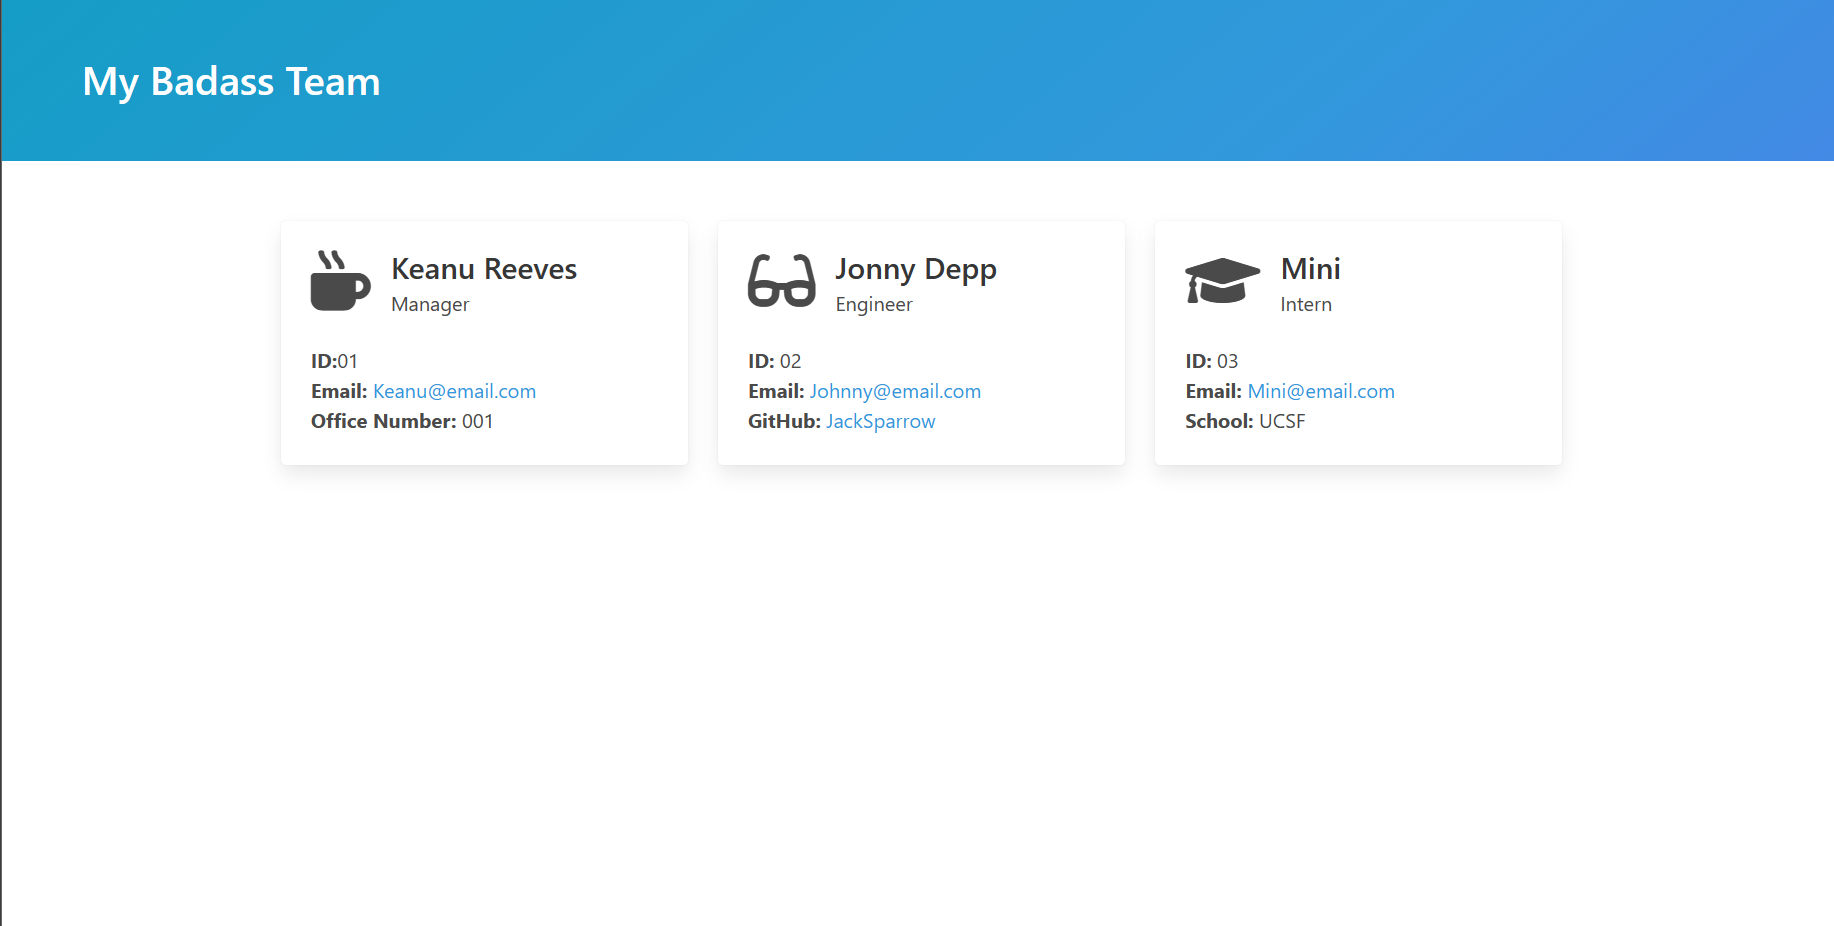Open the Mini@email.com email link
This screenshot has height=926, width=1834.
click(1321, 391)
